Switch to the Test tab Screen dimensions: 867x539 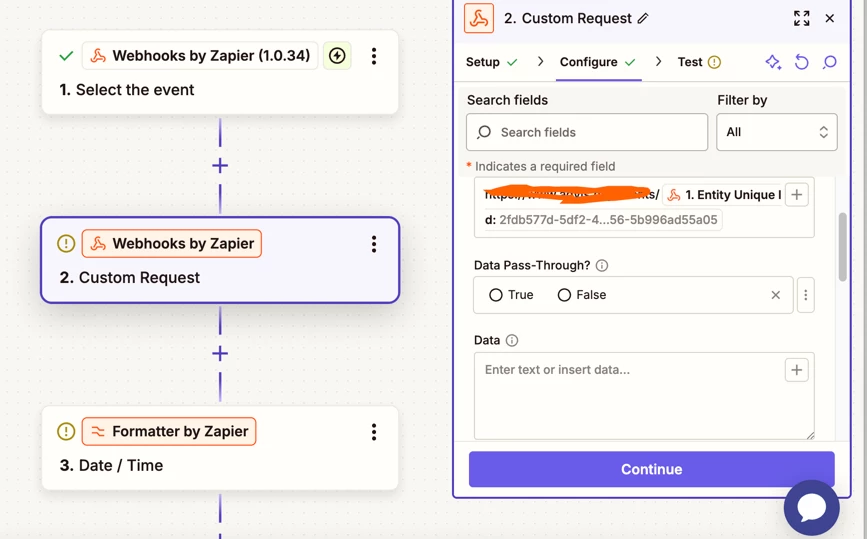coord(699,62)
